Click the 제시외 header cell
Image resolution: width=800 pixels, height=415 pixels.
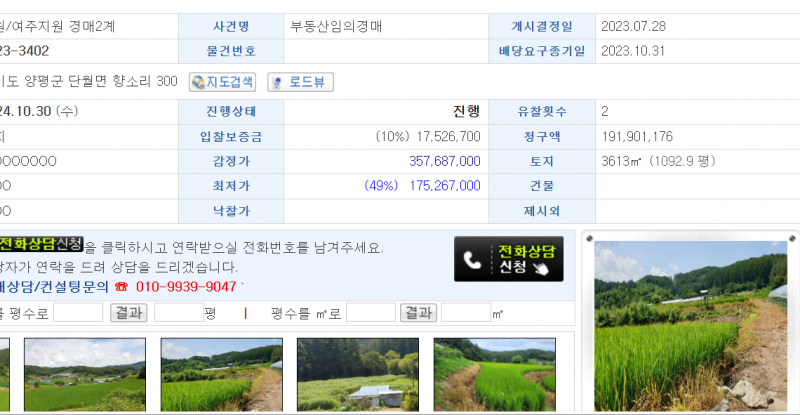click(542, 211)
